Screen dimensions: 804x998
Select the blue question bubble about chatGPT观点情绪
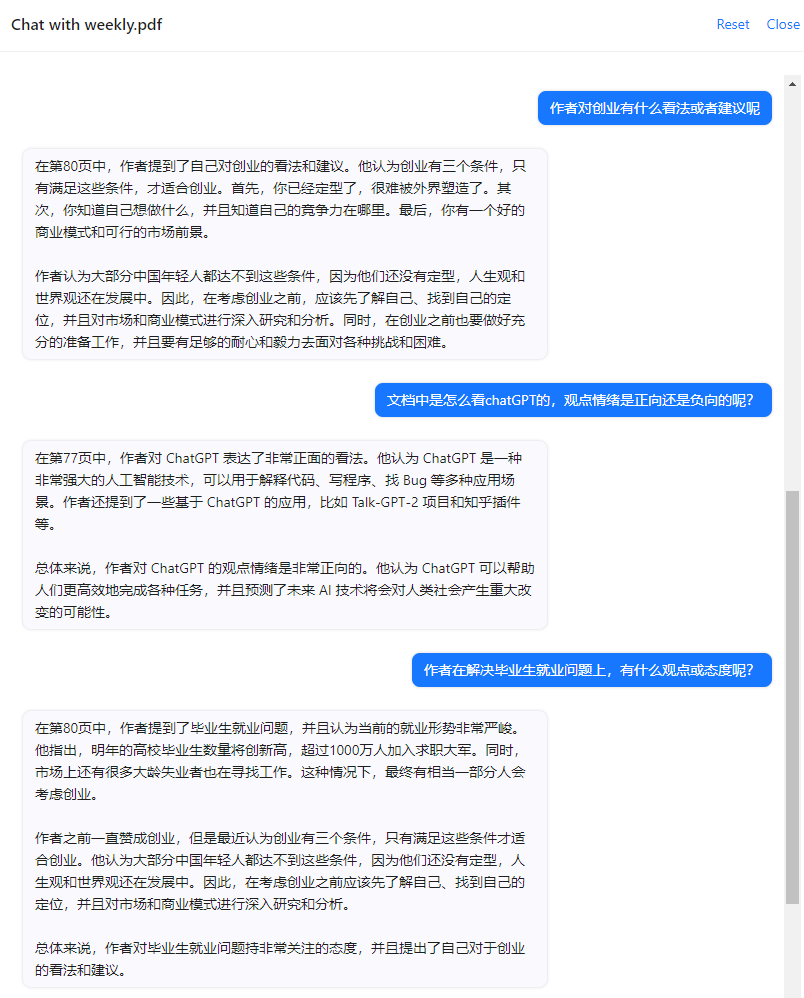click(573, 400)
